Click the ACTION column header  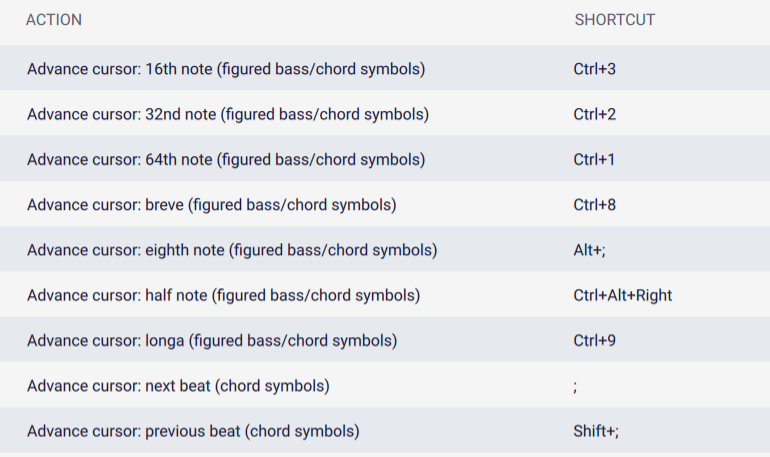(x=54, y=20)
